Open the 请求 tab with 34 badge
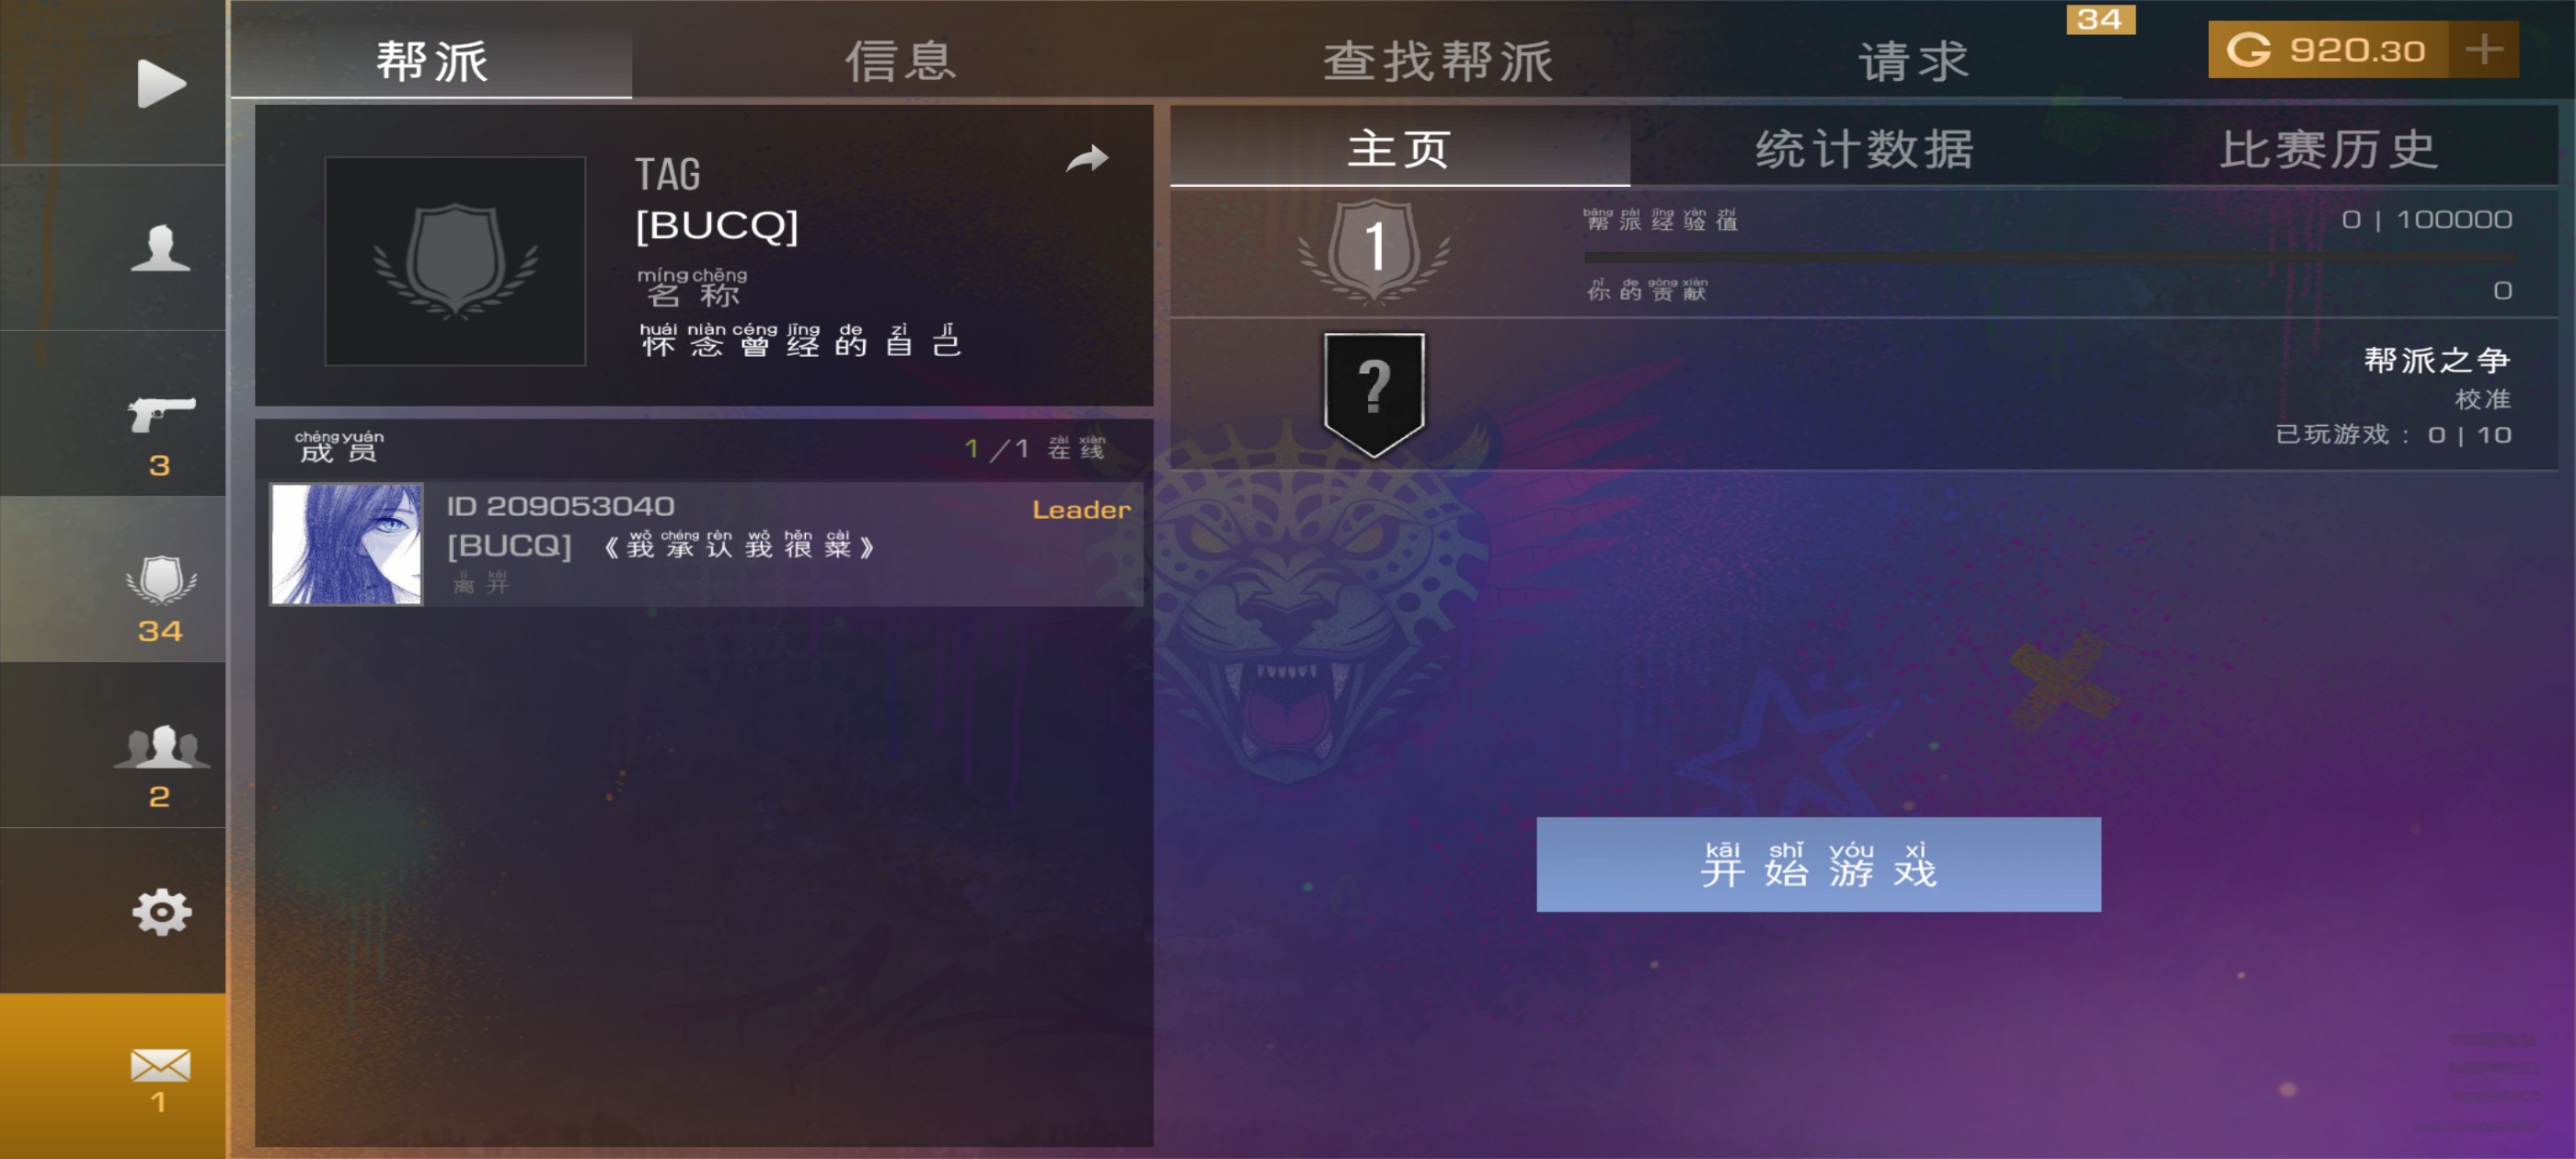This screenshot has width=2576, height=1159. pyautogui.click(x=1913, y=60)
